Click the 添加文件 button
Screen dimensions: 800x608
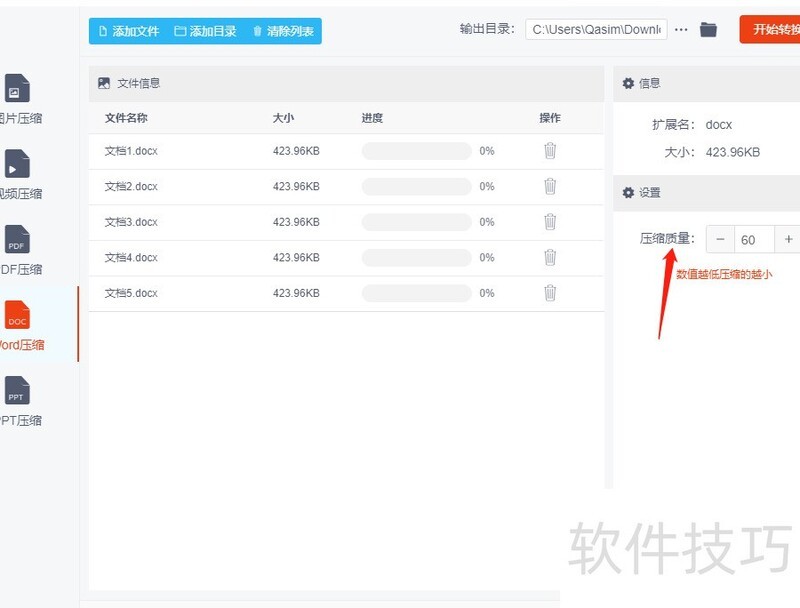[129, 31]
